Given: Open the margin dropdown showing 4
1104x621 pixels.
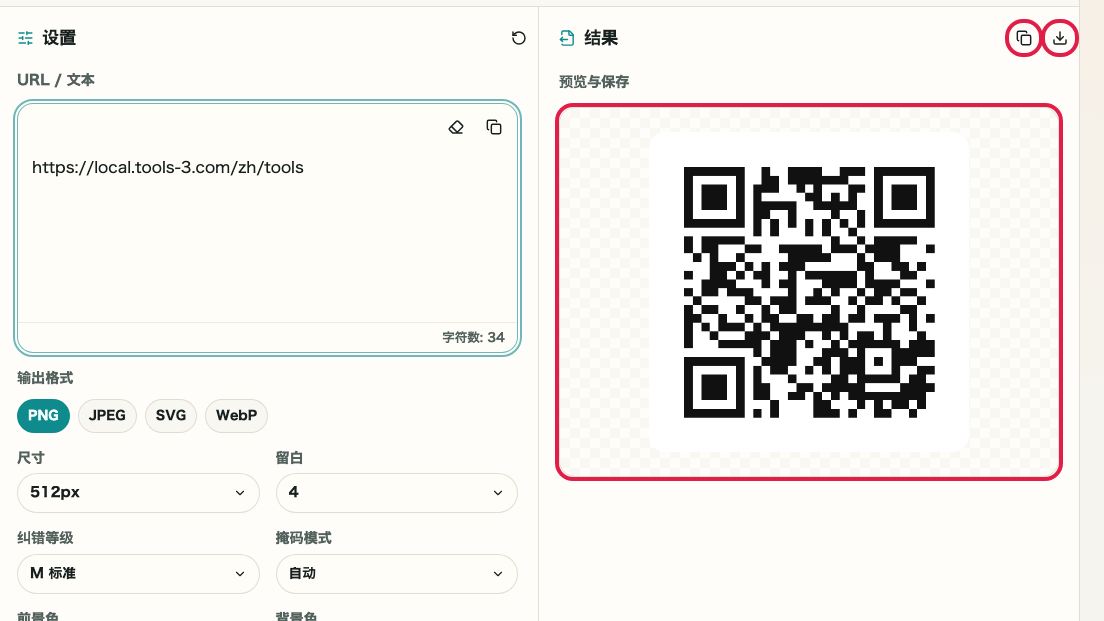Looking at the screenshot, I should [x=396, y=493].
